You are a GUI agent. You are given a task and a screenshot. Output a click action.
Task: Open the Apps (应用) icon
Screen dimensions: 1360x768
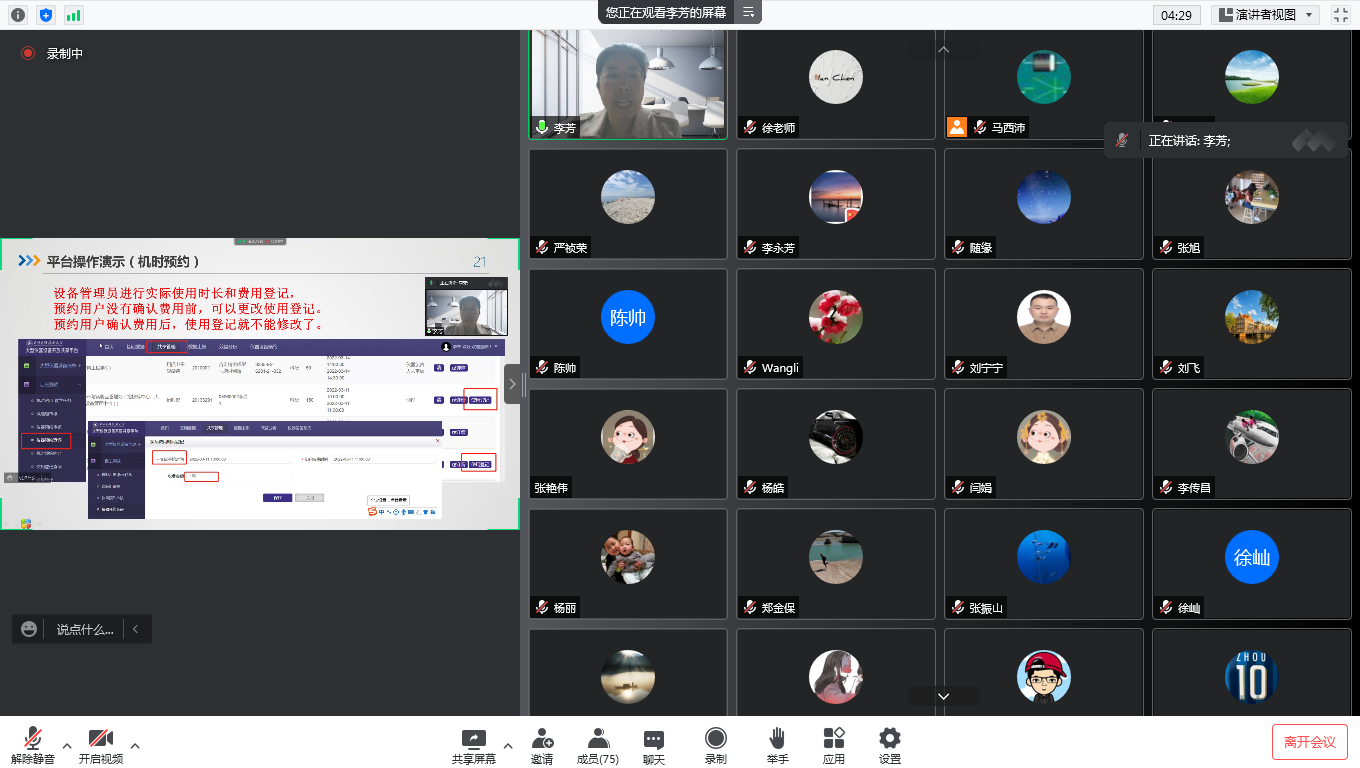tap(834, 745)
